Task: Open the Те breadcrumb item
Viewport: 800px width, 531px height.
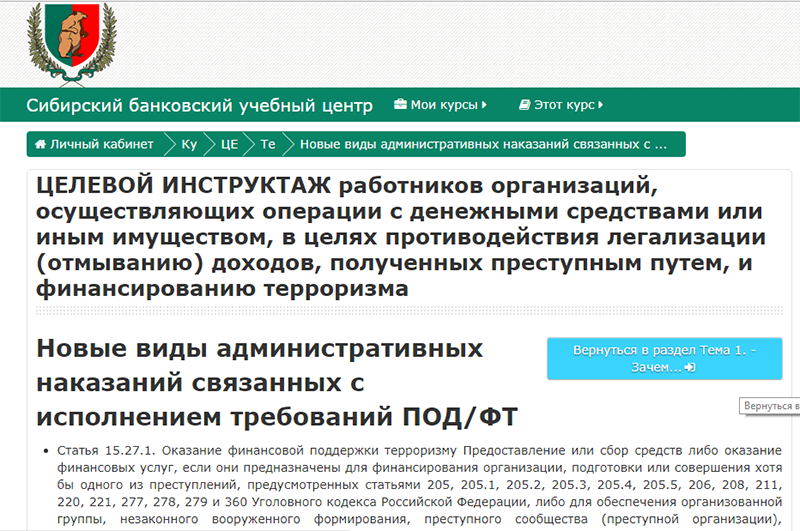Action: [x=268, y=144]
